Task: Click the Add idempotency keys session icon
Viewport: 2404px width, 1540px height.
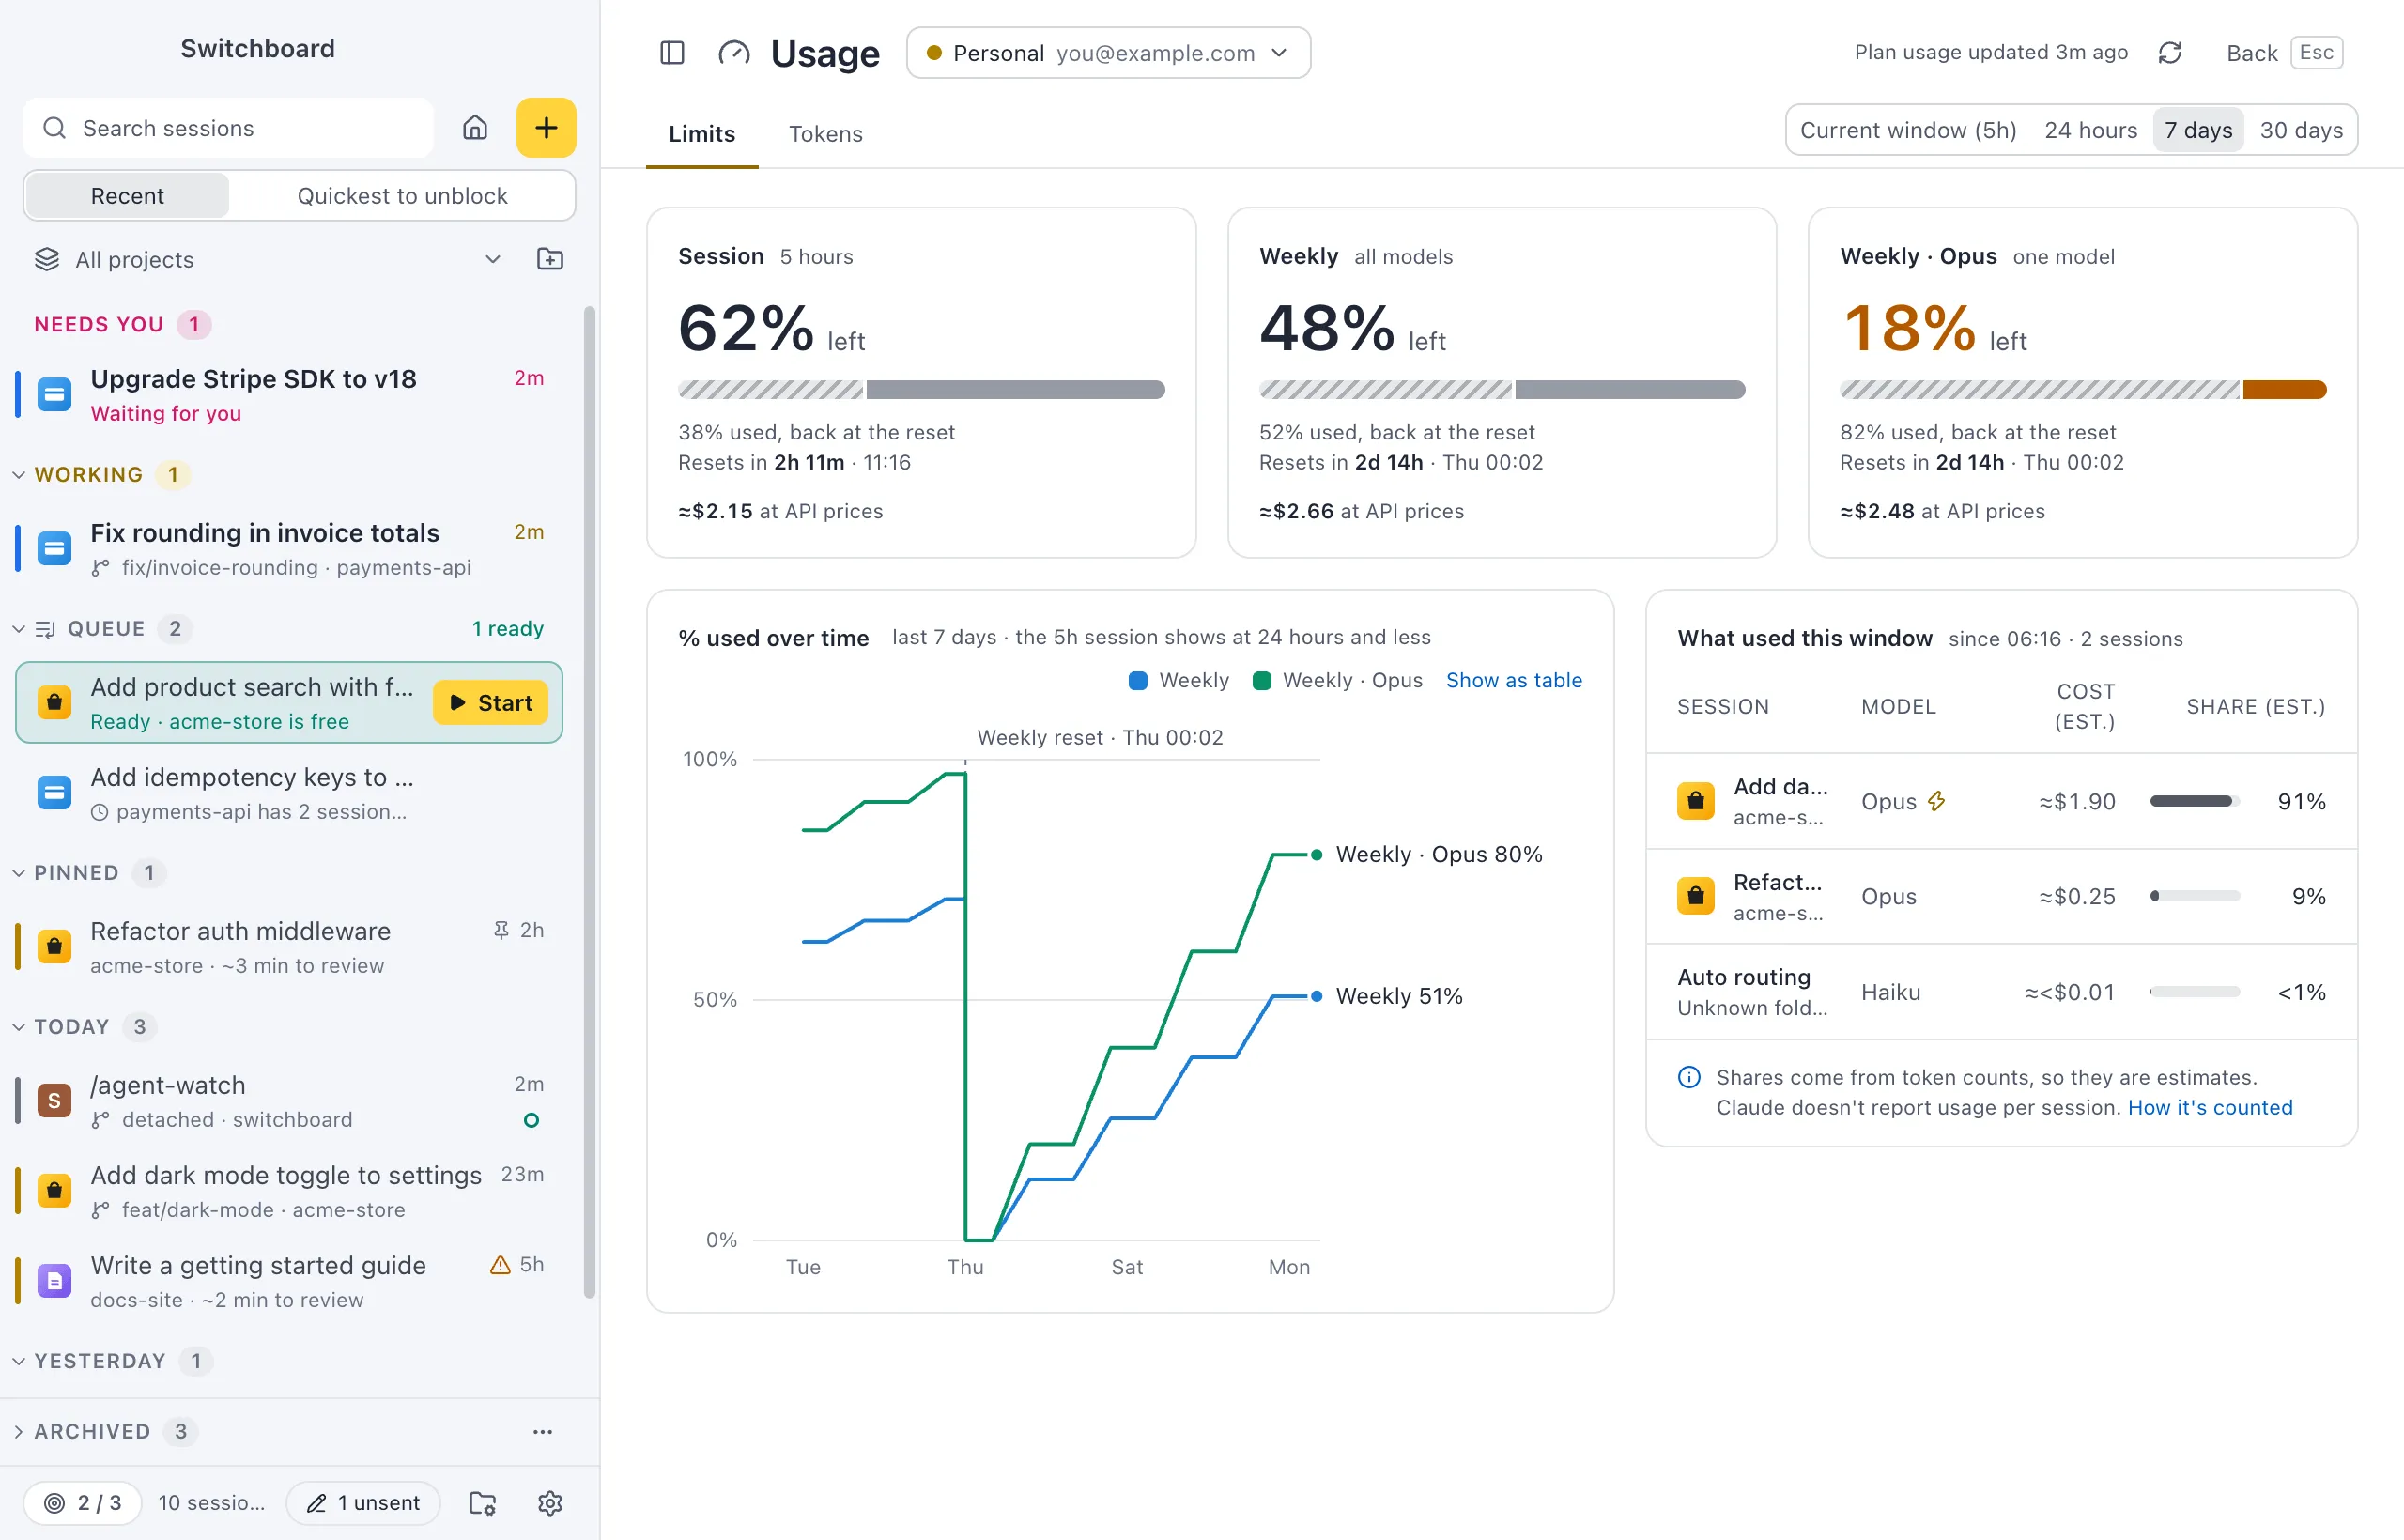Action: tap(54, 793)
